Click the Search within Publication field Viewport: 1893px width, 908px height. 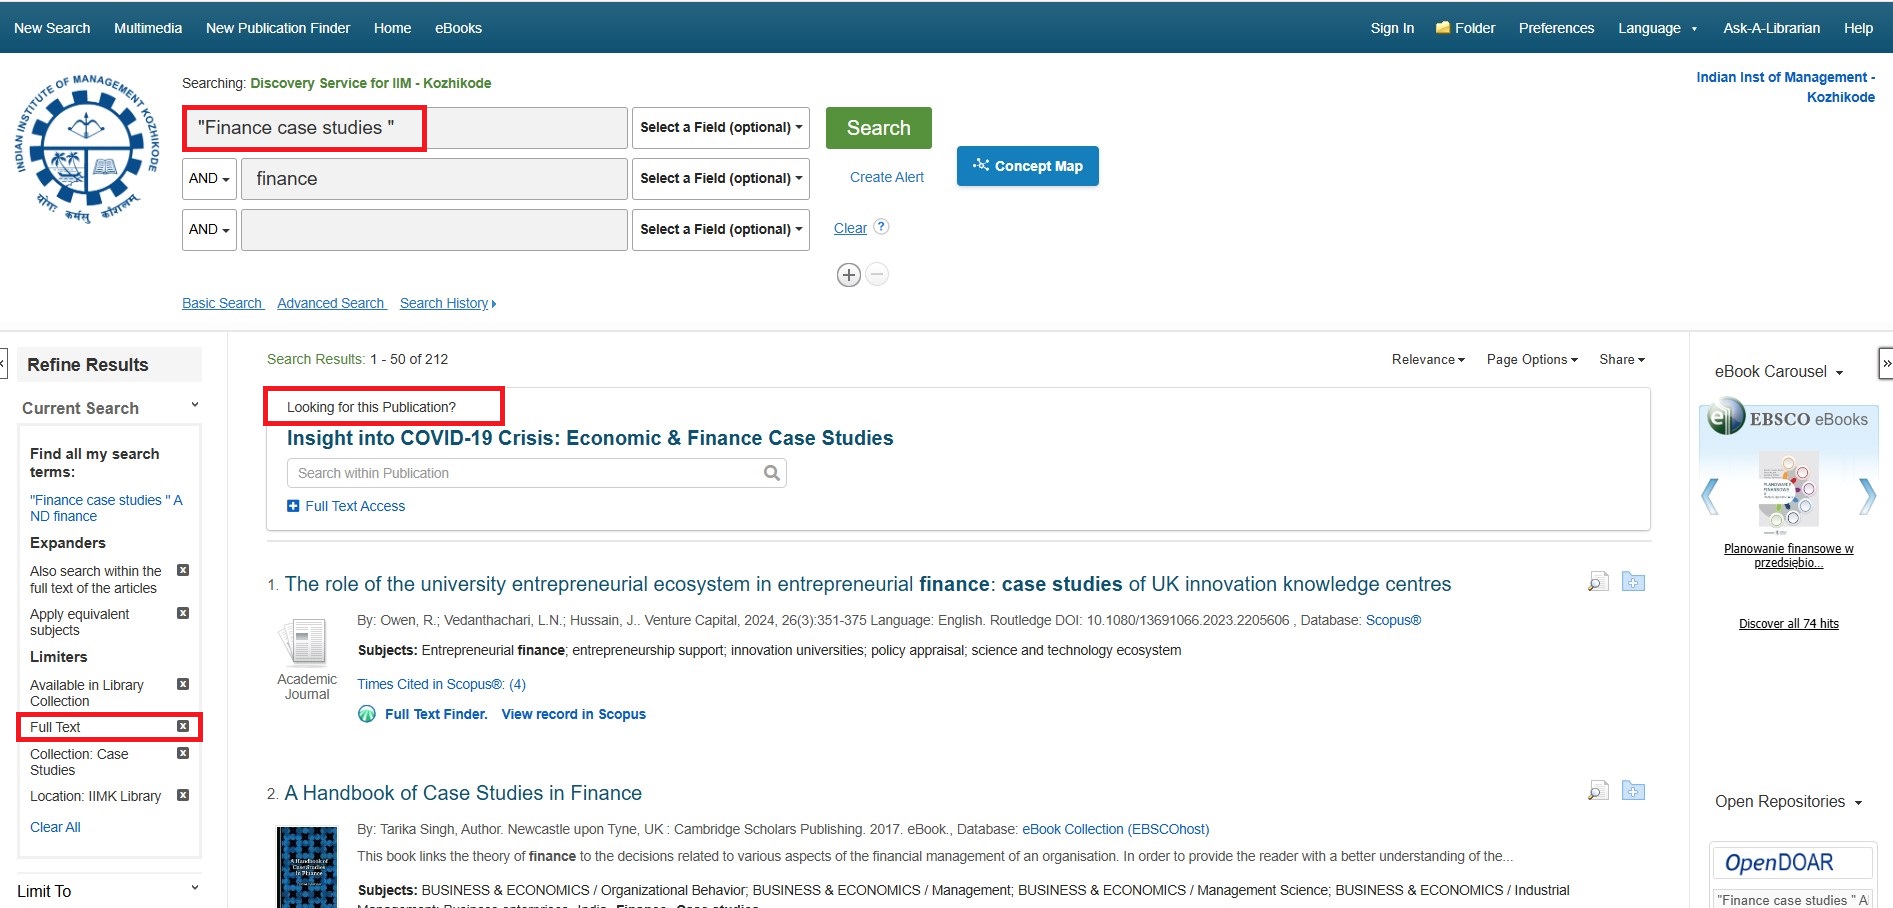tap(525, 473)
